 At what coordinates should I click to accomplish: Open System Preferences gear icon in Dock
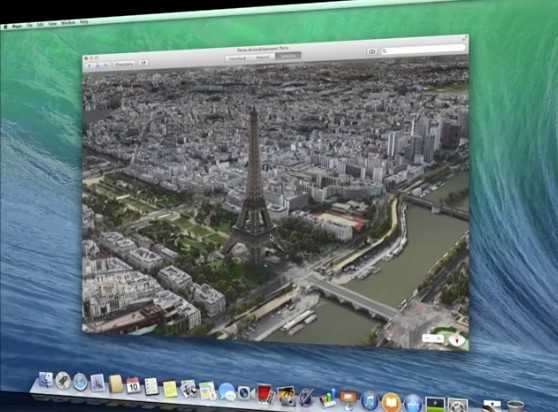[x=458, y=406]
